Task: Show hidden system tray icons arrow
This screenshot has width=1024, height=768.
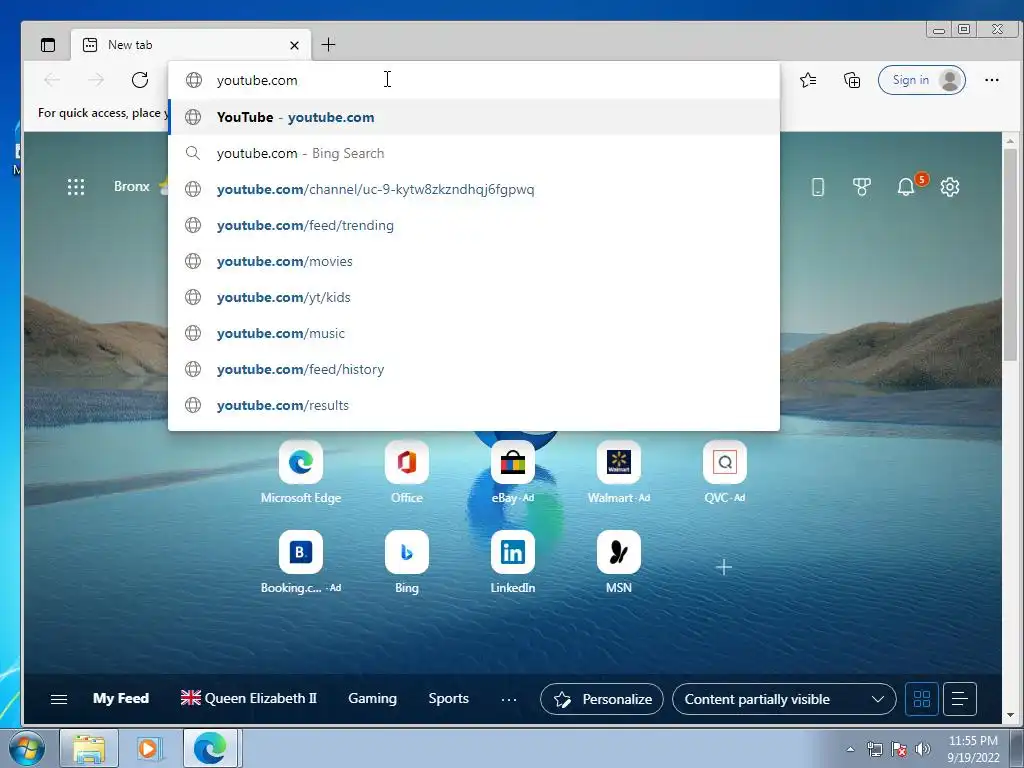Action: [x=850, y=749]
